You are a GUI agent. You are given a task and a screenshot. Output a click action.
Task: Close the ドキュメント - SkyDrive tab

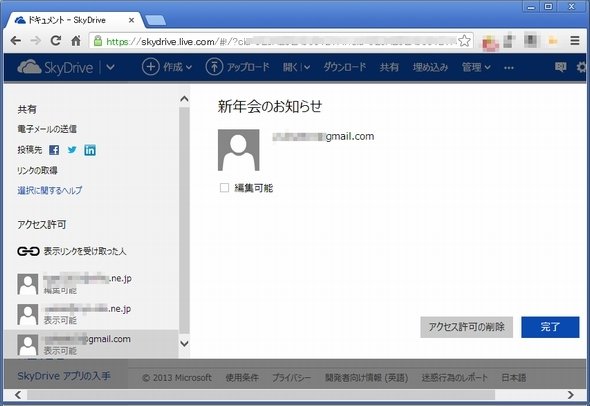(131, 20)
